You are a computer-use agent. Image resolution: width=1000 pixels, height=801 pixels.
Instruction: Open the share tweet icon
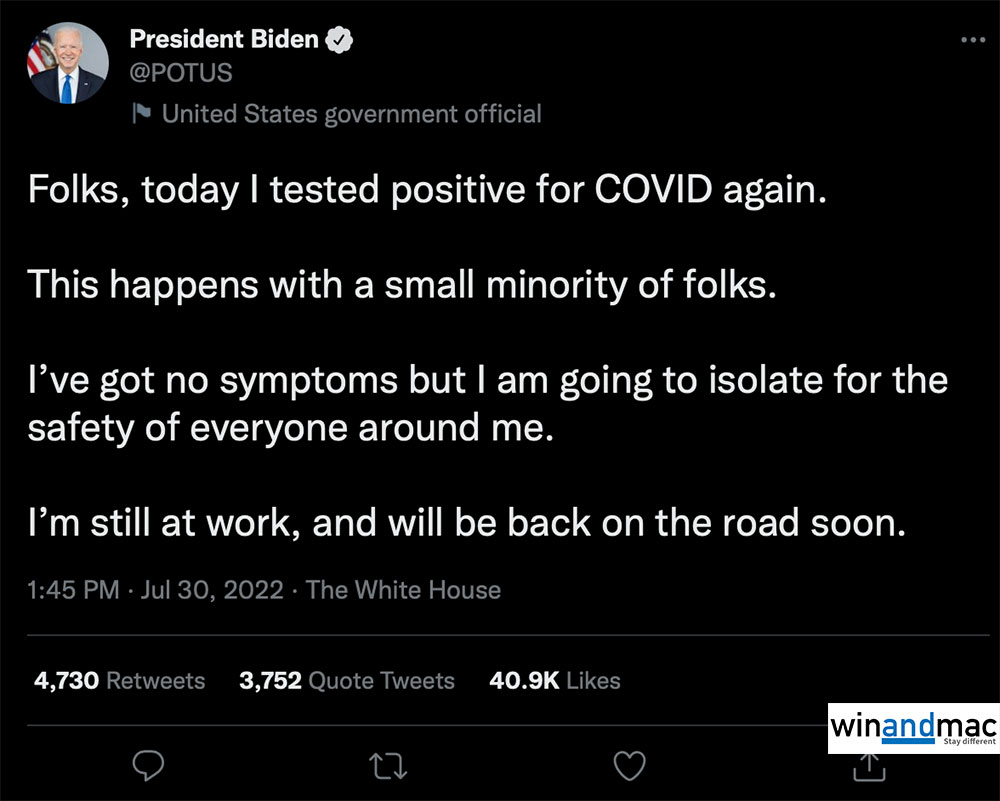point(871,766)
